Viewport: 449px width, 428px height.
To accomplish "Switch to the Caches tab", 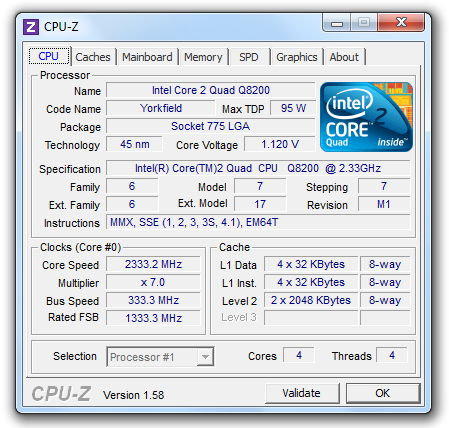I will [93, 57].
